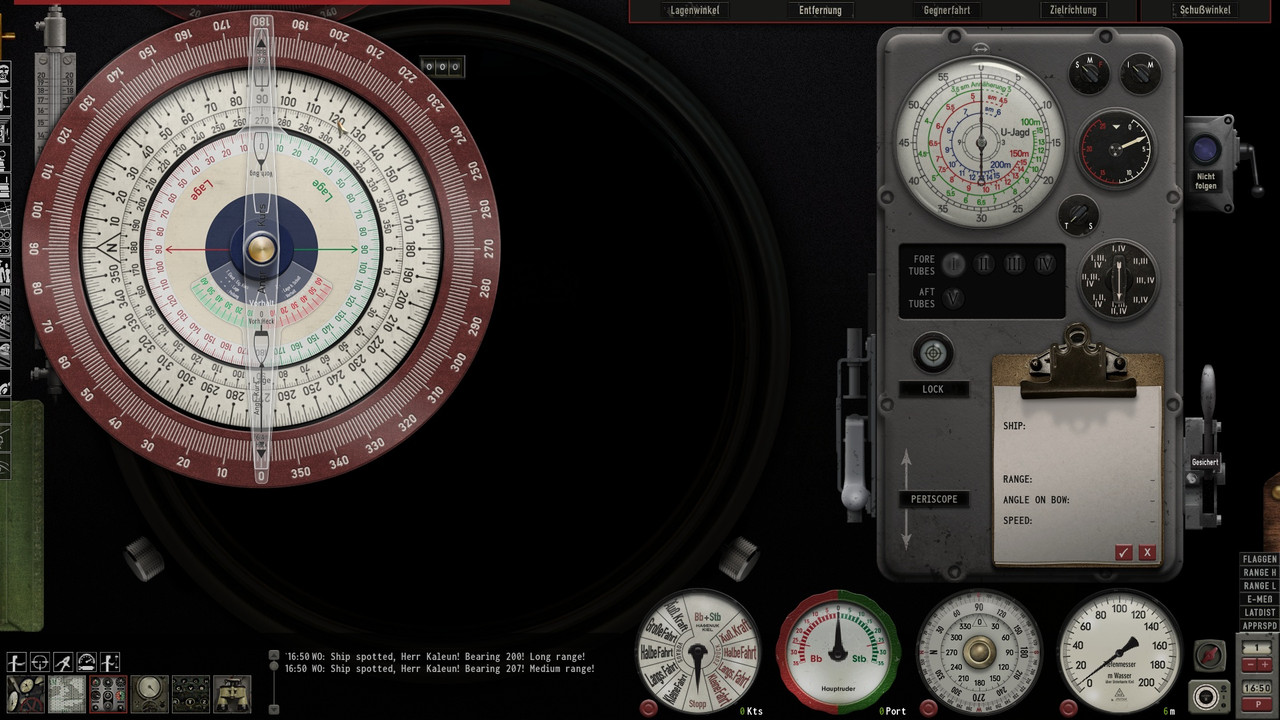
Task: Click the U-Jagd depth dial
Action: 980,140
